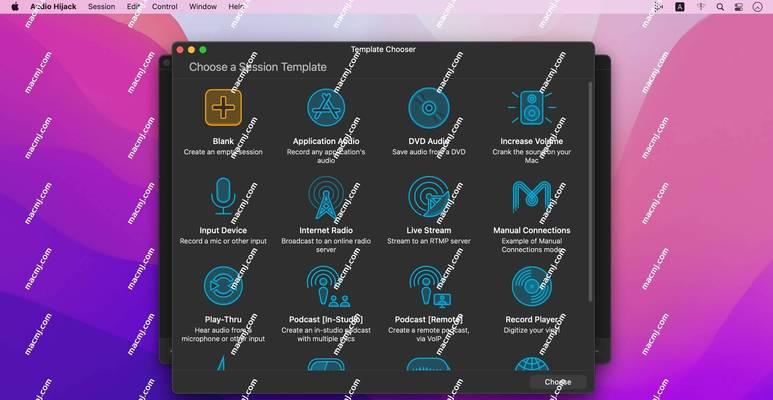Click the "Input Device" label
Viewport: 773px width, 400px height.
[x=223, y=230]
